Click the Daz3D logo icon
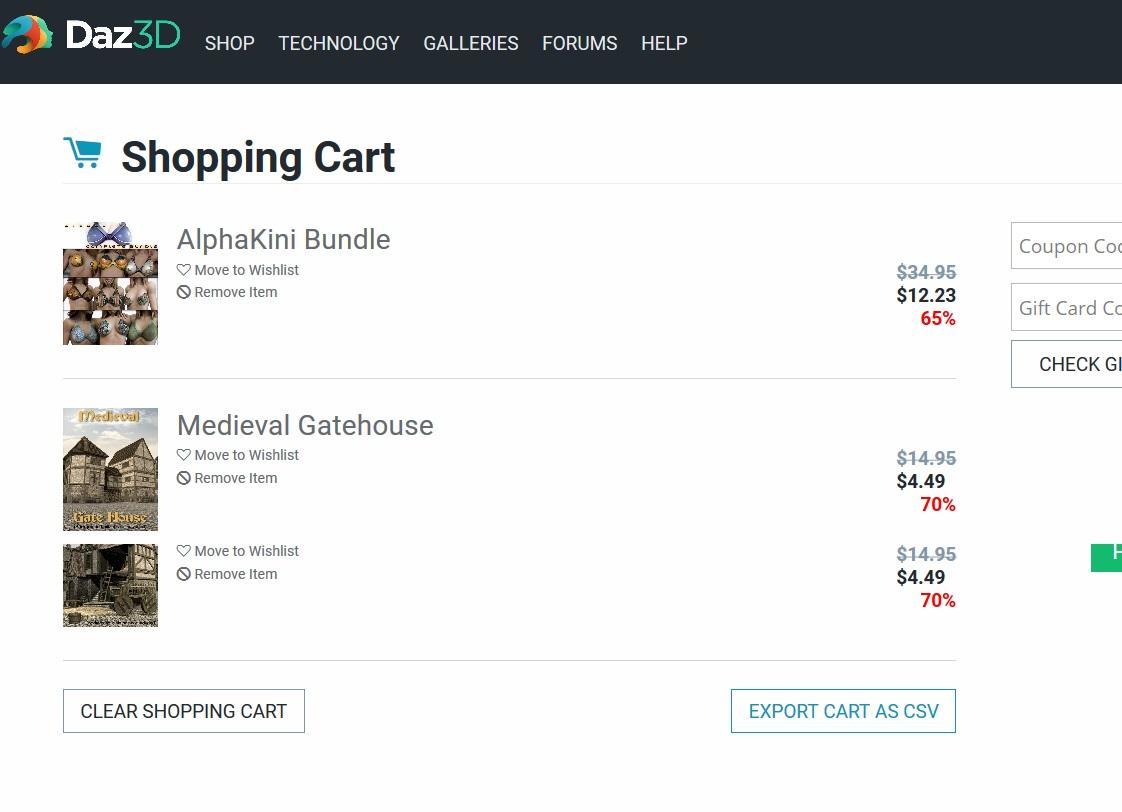The height and width of the screenshot is (812, 1122). (28, 35)
